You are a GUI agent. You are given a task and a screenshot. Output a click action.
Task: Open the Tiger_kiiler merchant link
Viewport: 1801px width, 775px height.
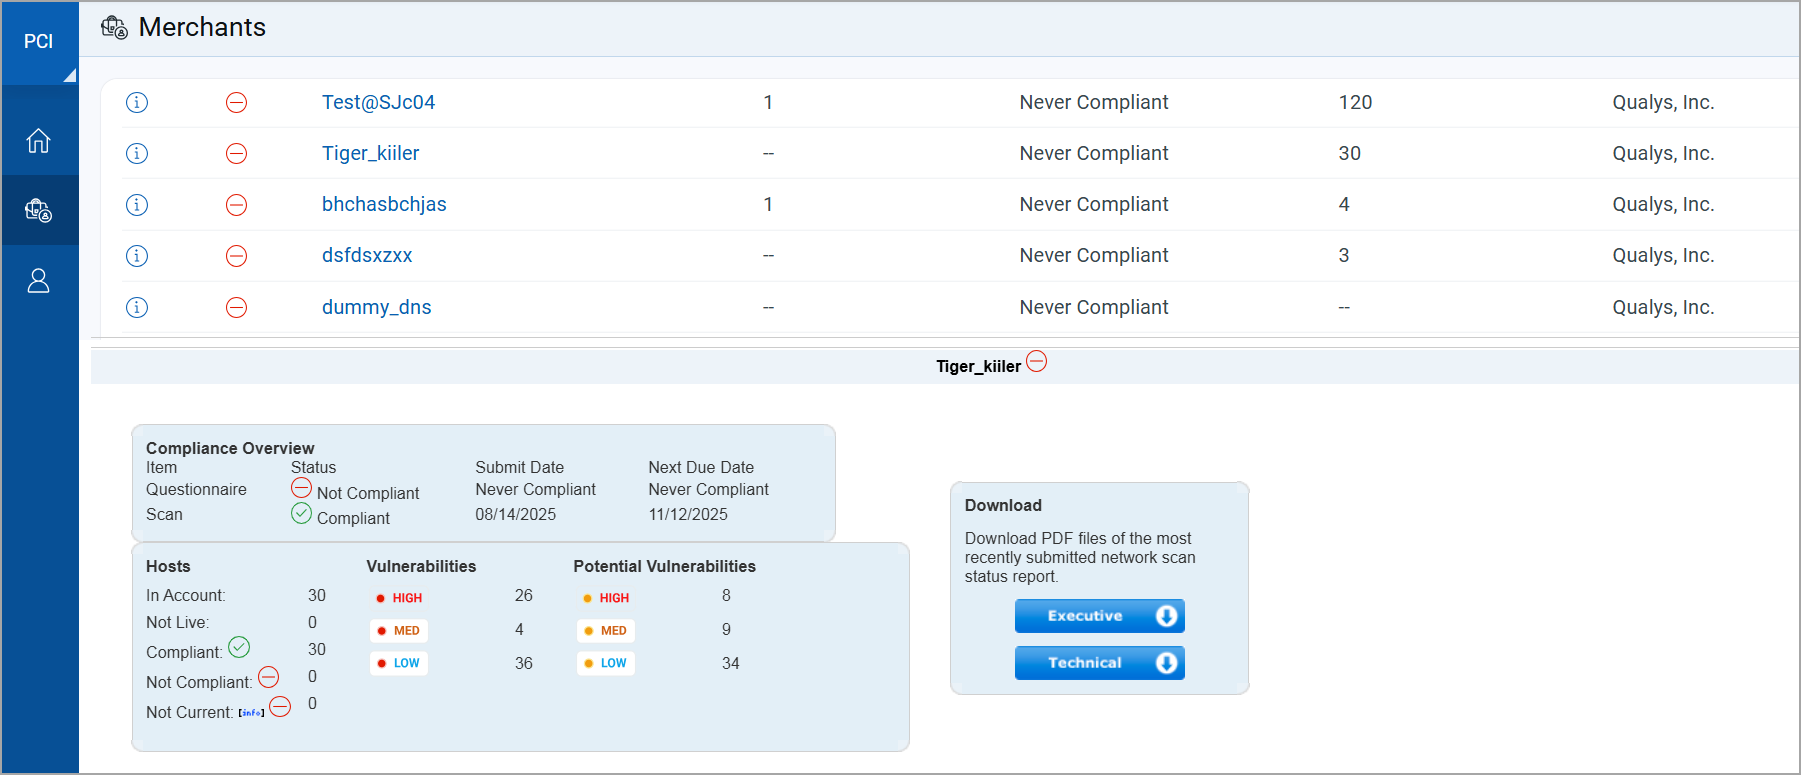370,154
